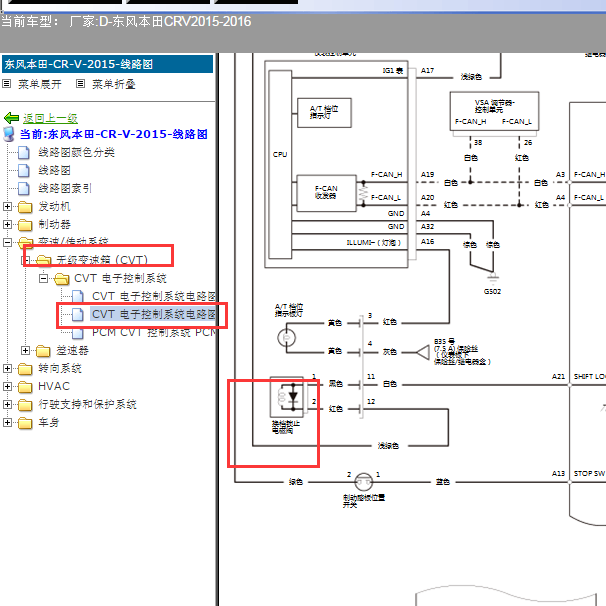Click the document icon for 线路图索引
Image resolution: width=606 pixels, height=606 pixels.
pyautogui.click(x=24, y=189)
